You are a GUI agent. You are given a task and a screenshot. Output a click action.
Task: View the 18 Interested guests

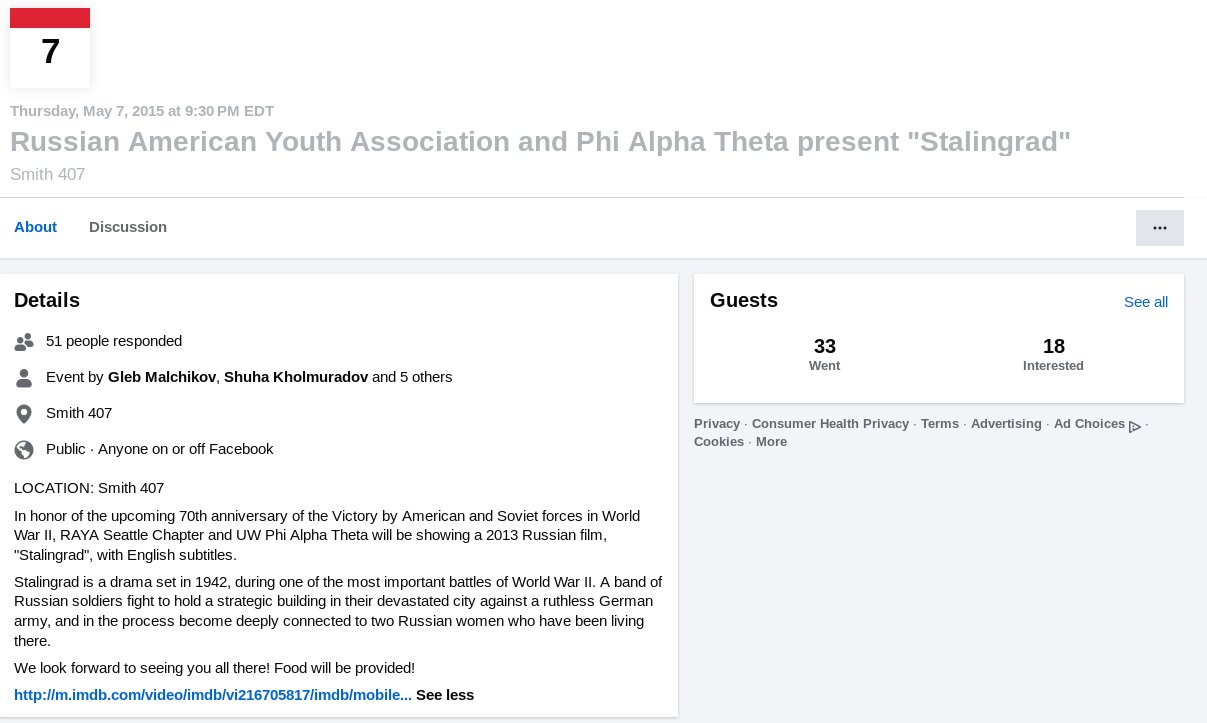click(x=1053, y=354)
